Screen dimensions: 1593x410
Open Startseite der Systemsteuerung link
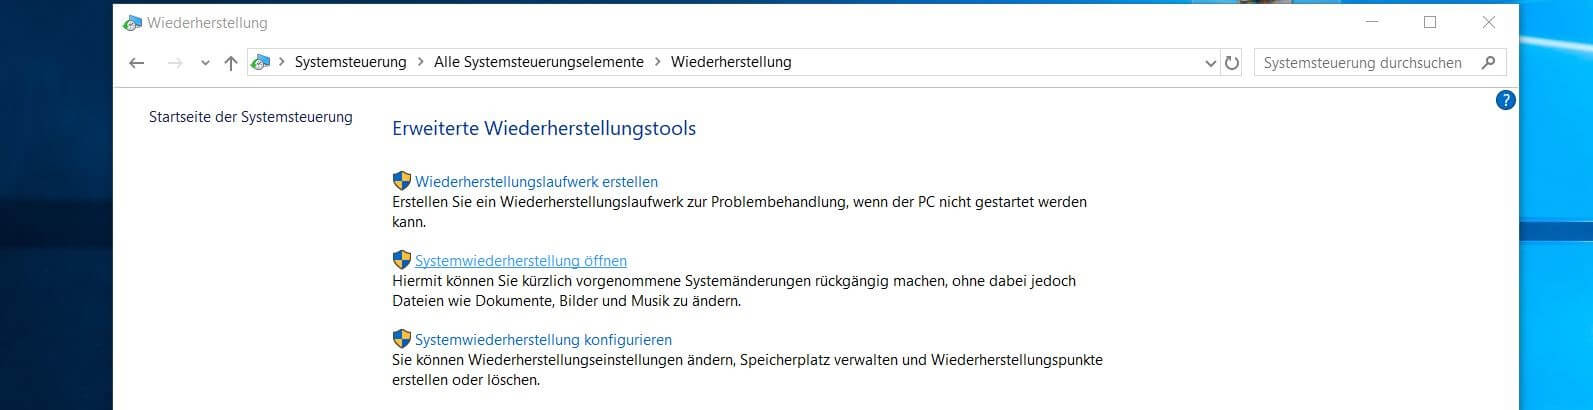[251, 117]
